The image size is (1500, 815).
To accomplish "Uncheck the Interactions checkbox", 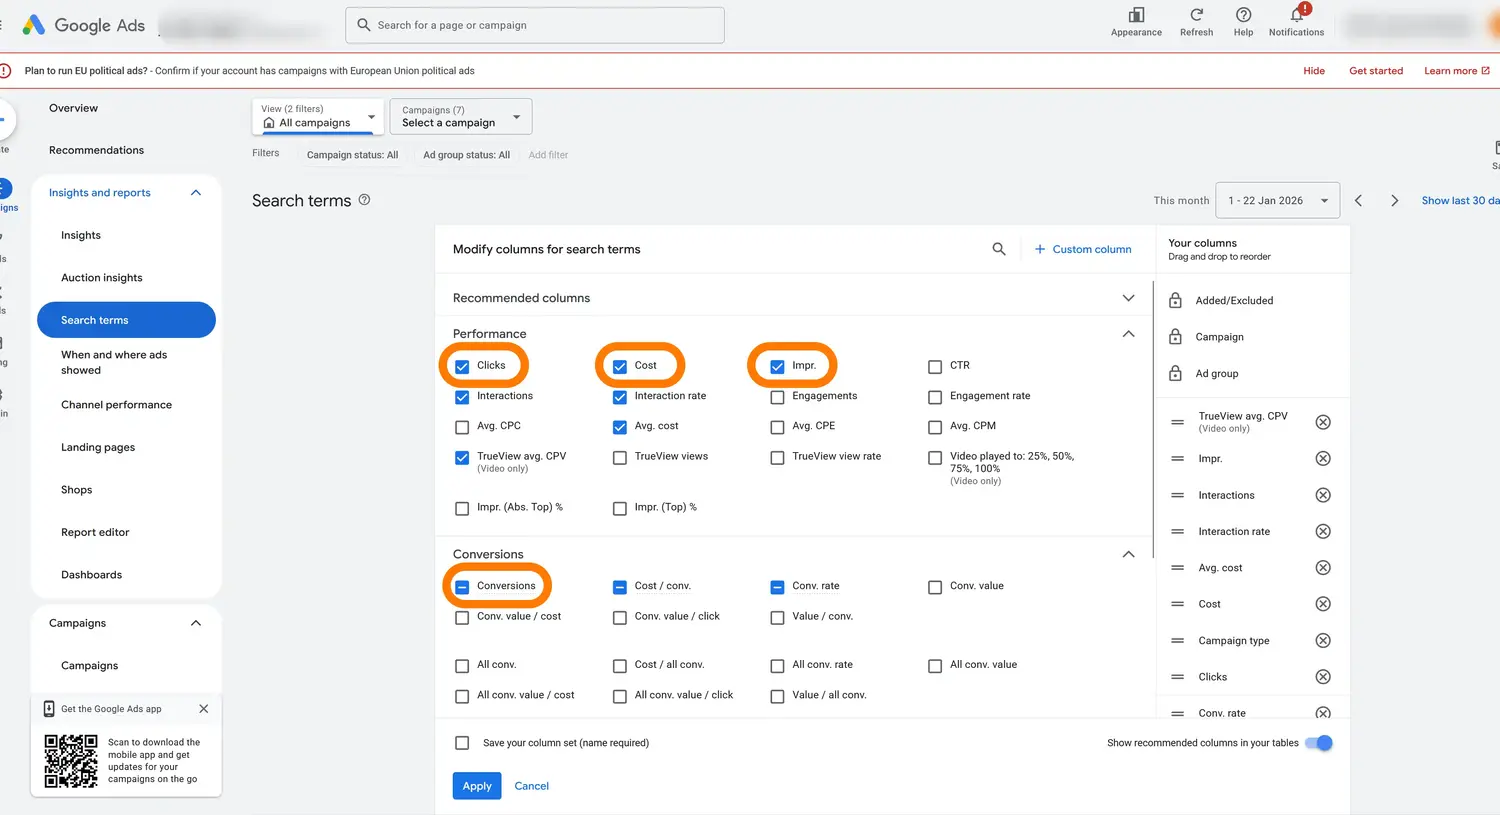I will click(461, 397).
